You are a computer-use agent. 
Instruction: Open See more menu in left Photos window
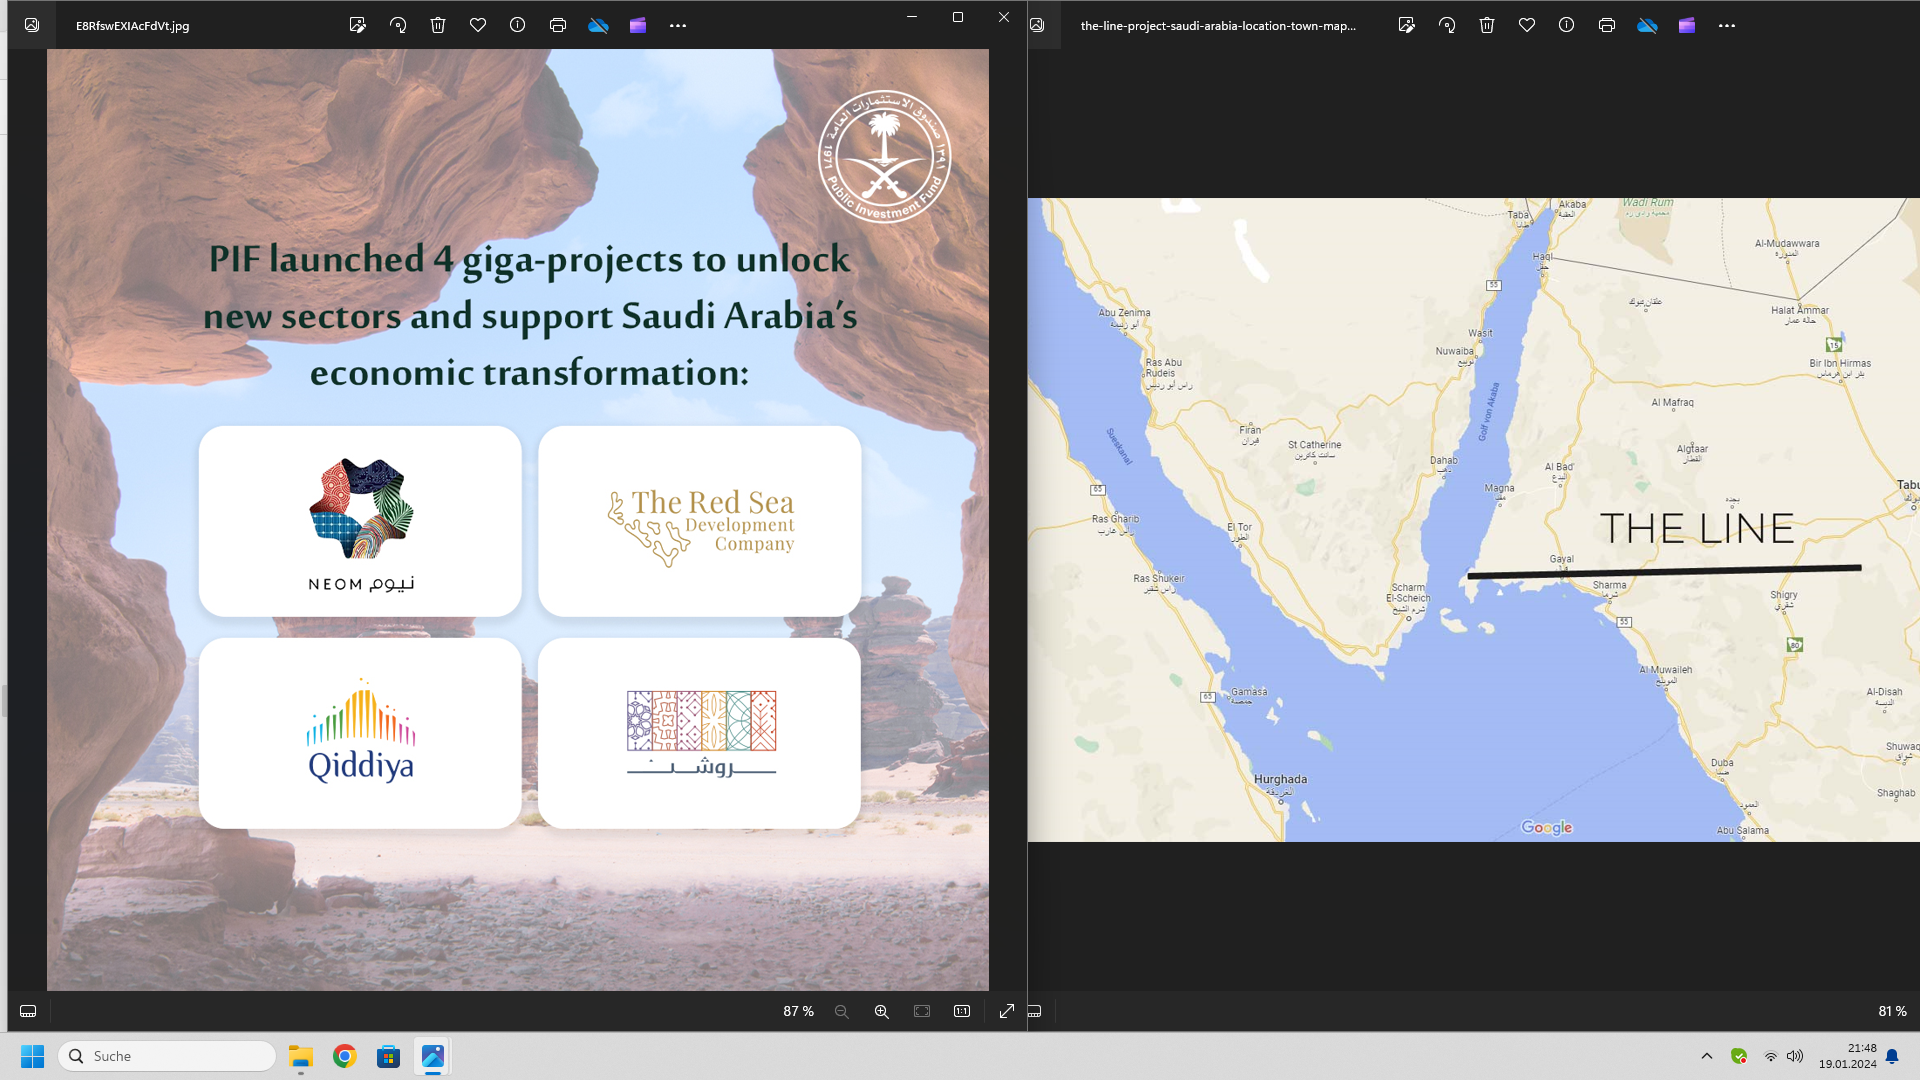[678, 25]
